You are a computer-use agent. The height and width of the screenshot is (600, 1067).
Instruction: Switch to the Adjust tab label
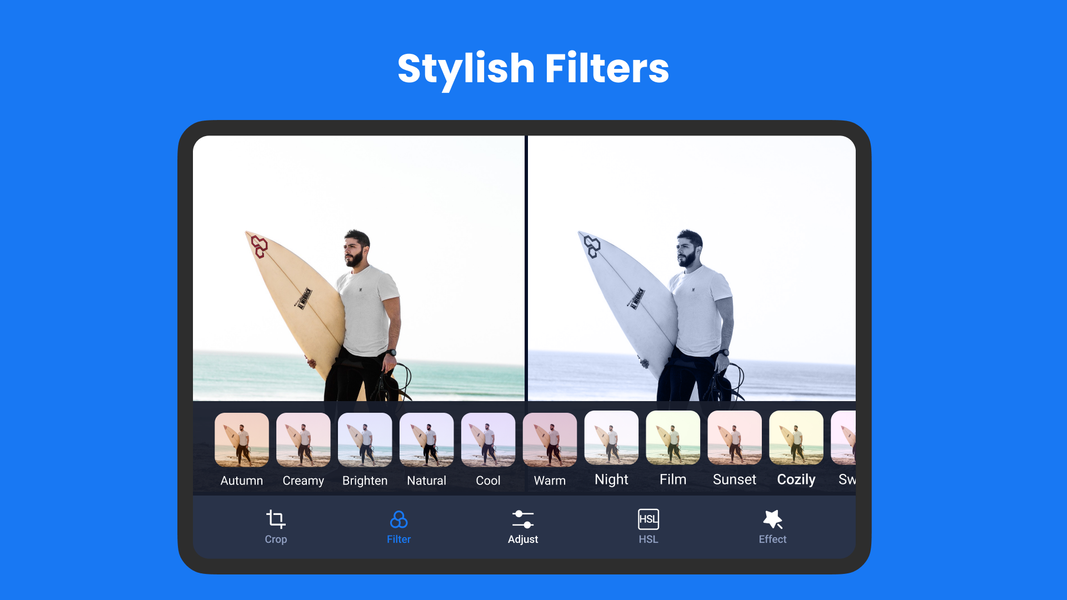pos(523,540)
